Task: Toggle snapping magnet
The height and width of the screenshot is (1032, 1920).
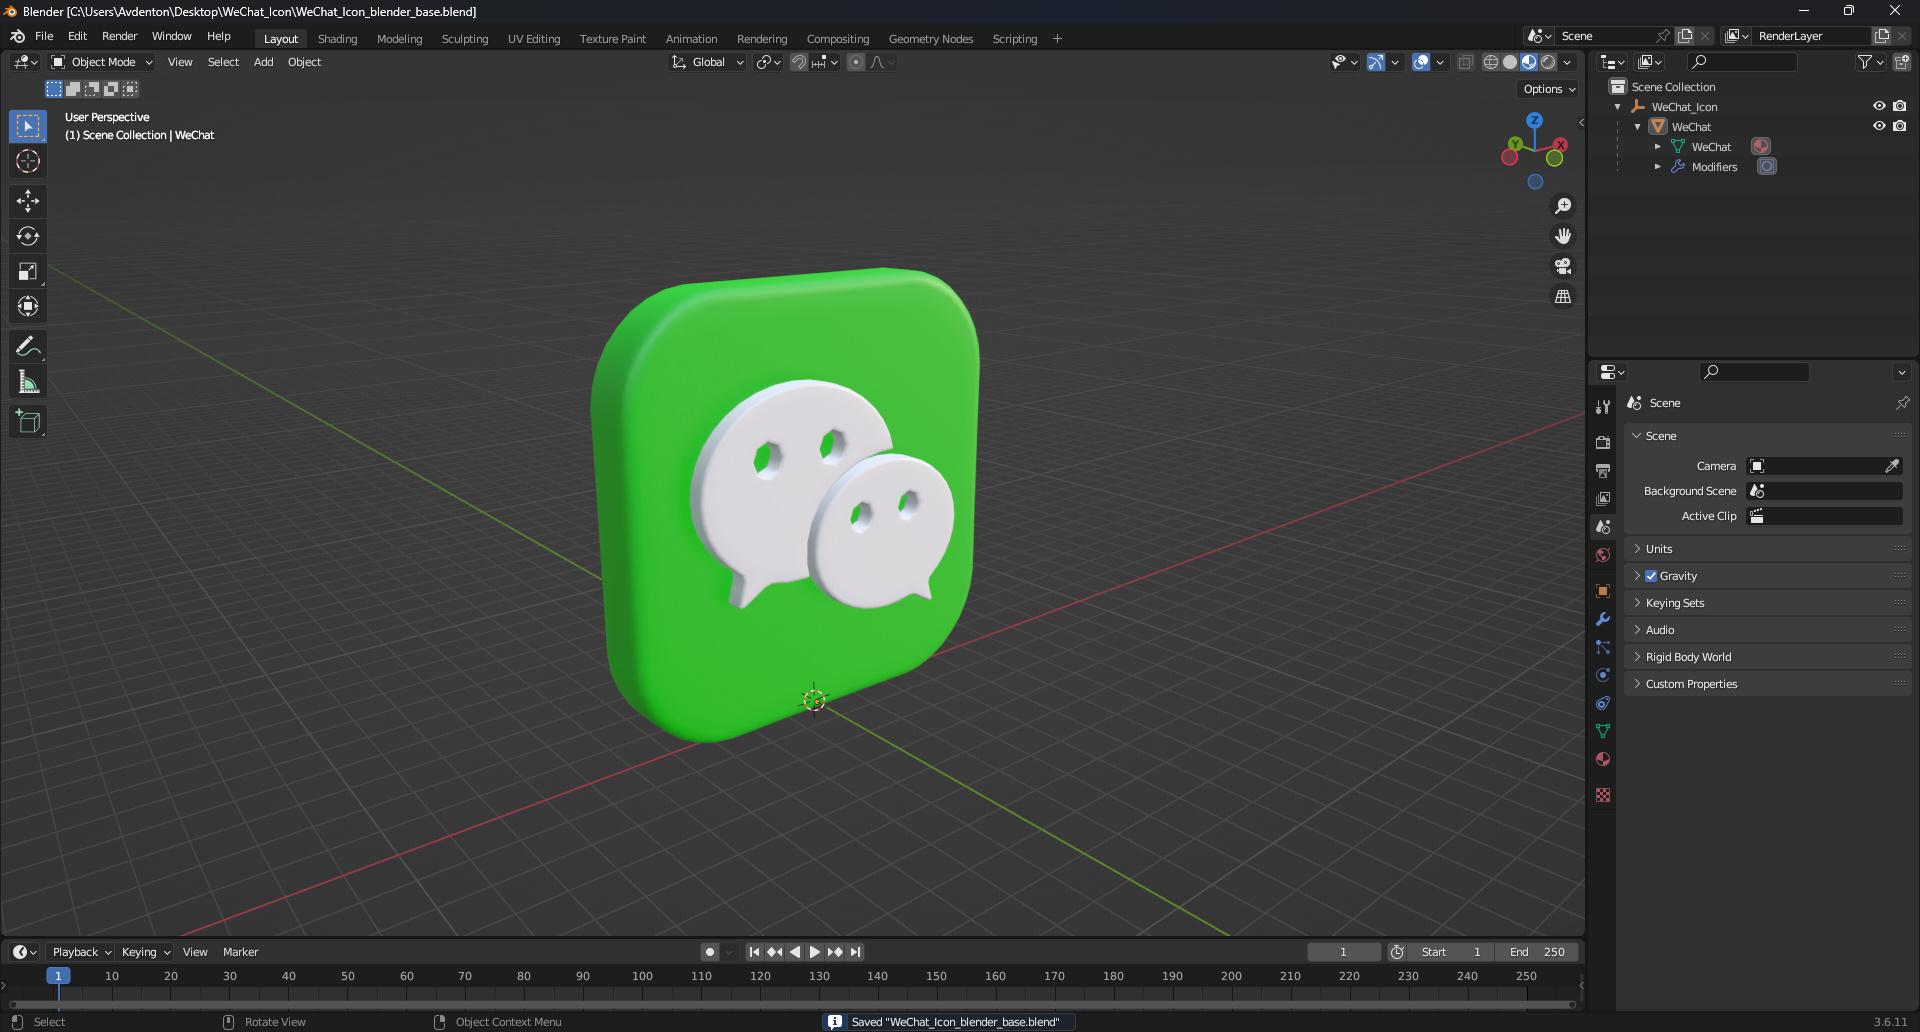Action: pos(798,62)
